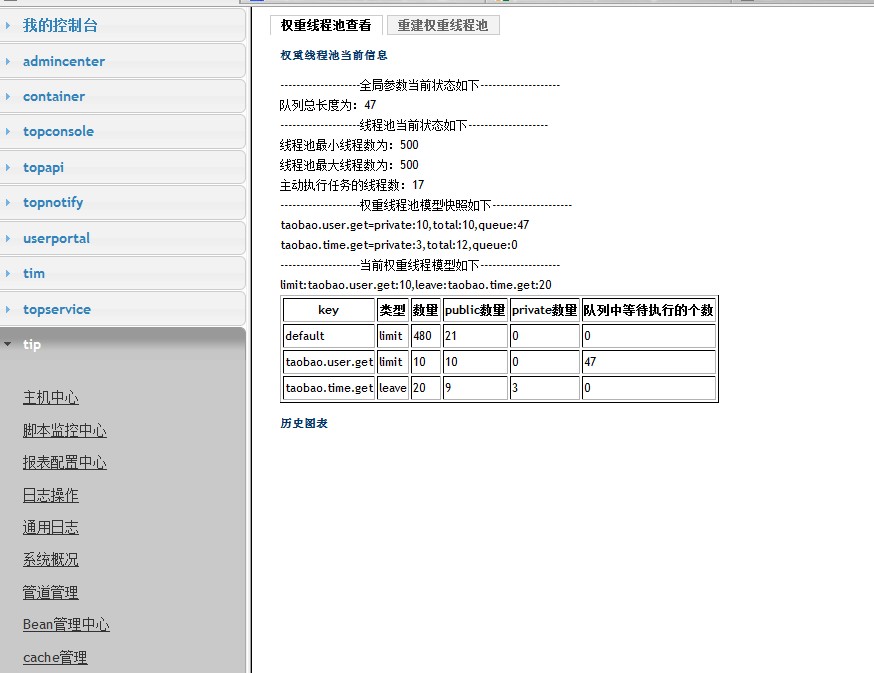Open the topconsole sidebar section
The image size is (874, 673).
[x=122, y=132]
